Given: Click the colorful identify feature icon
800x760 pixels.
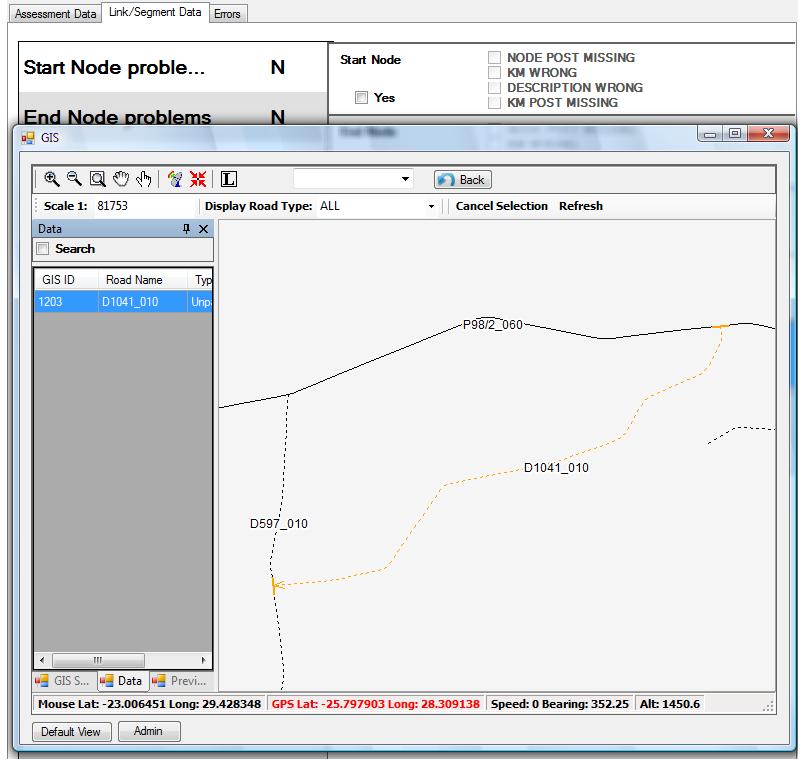Looking at the screenshot, I should (x=176, y=179).
